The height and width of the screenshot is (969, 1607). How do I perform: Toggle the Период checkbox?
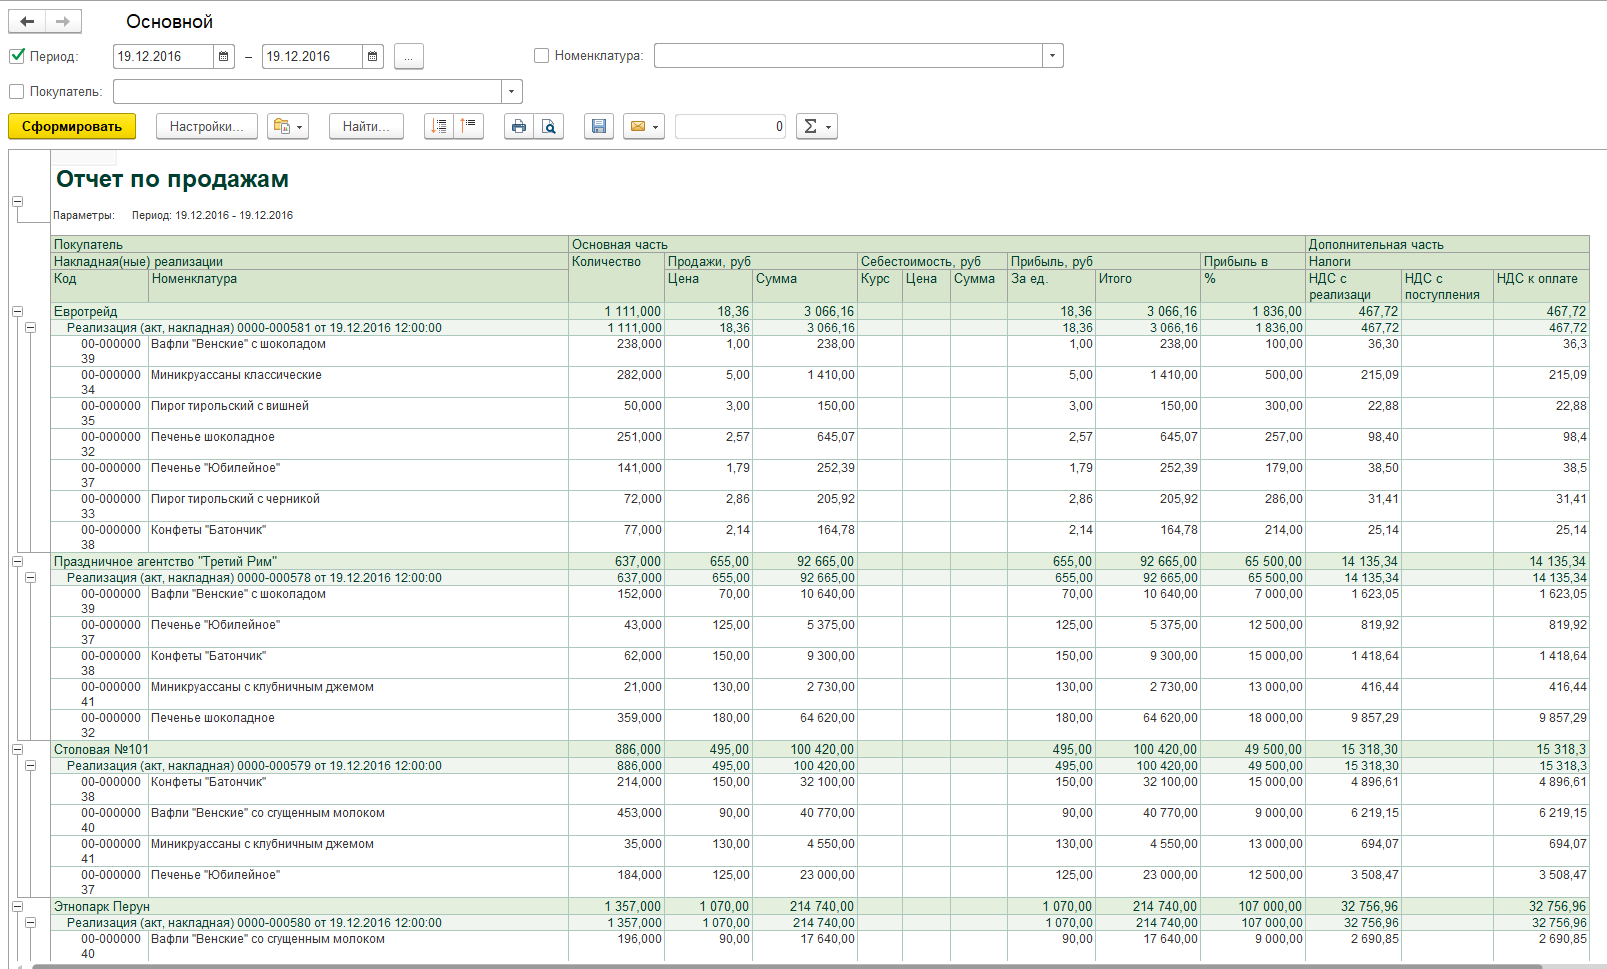click(x=17, y=56)
